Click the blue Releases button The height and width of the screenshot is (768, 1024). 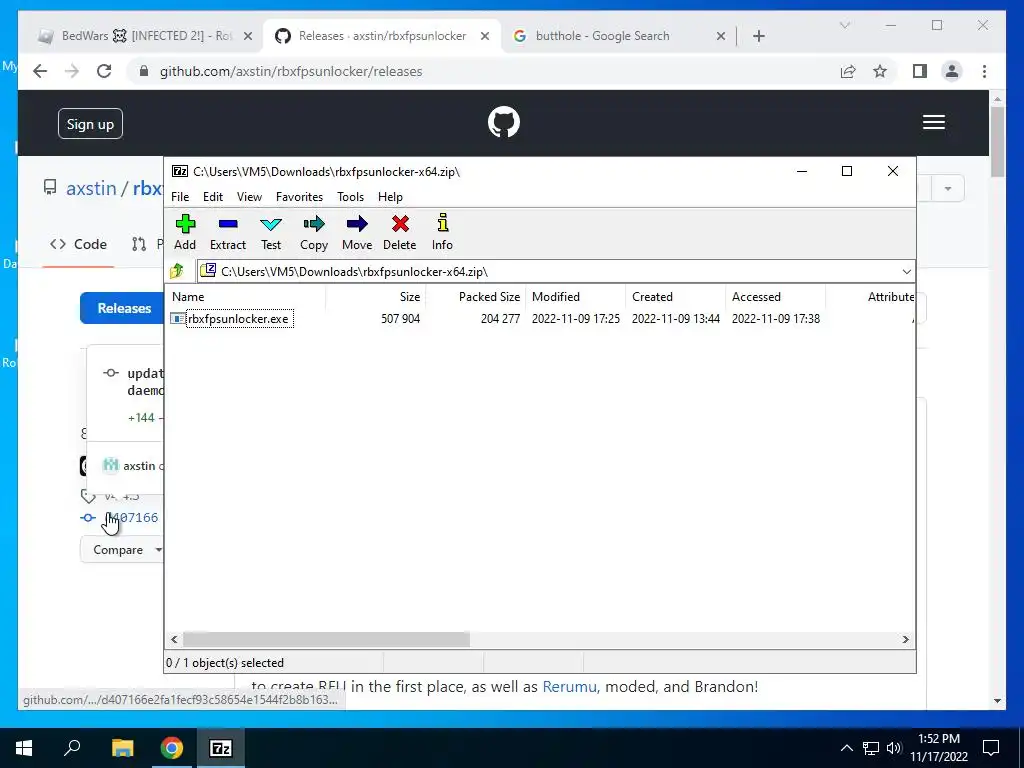(123, 308)
